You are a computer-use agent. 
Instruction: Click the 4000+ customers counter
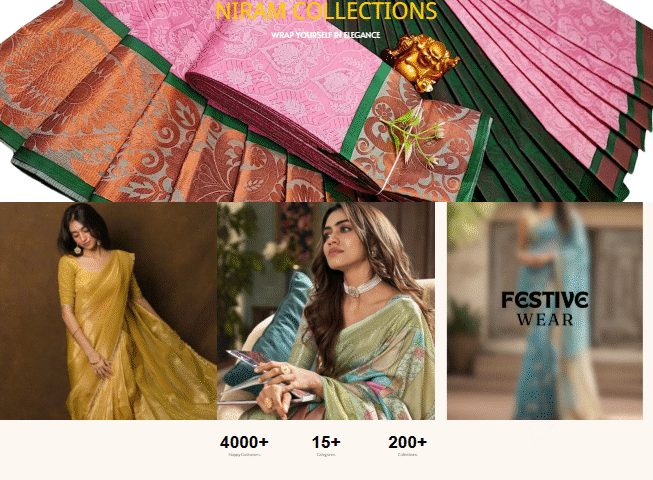244,442
